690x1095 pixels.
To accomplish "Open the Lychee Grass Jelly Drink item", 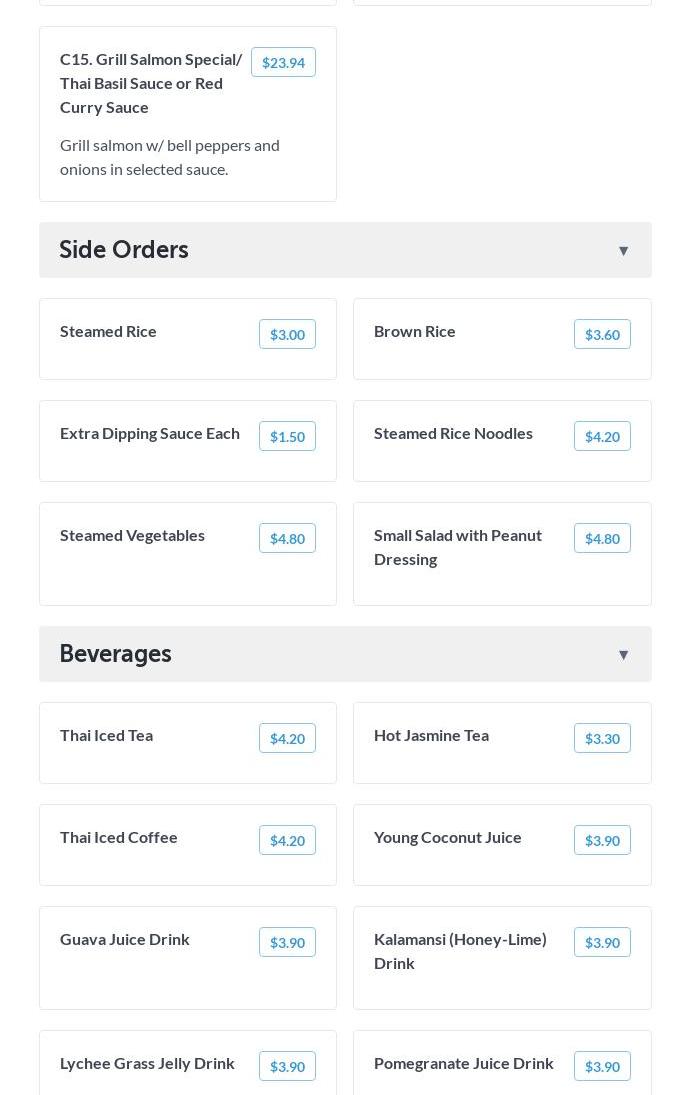I will point(147,1063).
